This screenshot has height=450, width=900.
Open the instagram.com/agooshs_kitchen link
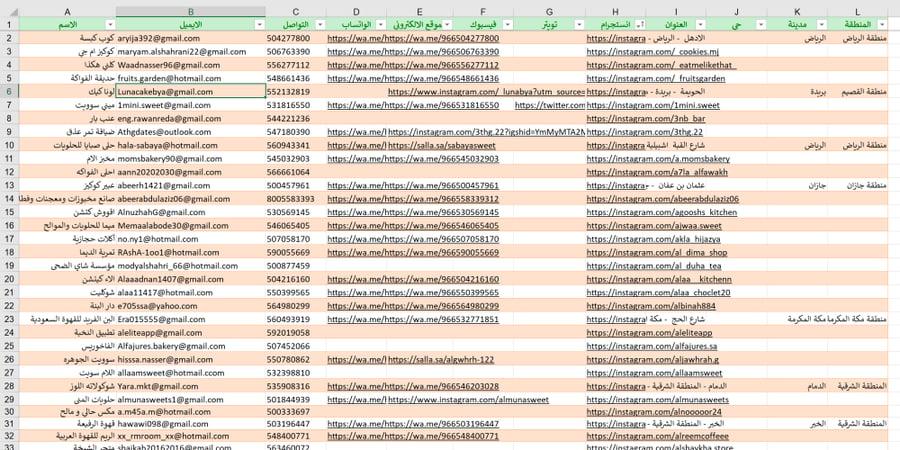point(662,212)
